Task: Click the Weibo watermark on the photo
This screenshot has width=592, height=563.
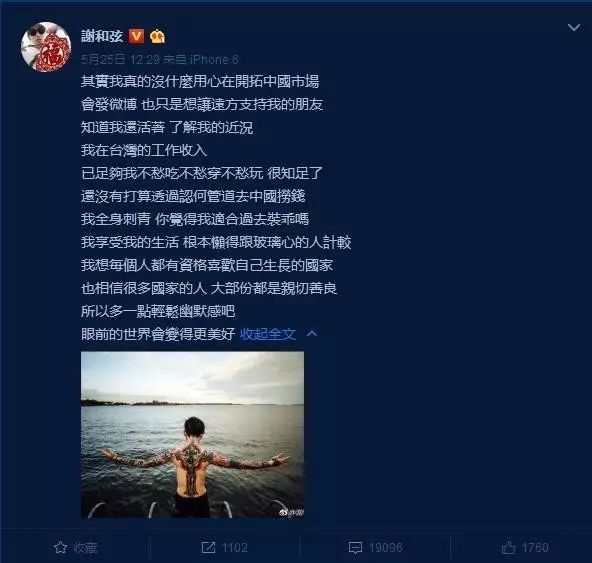Action: click(291, 512)
